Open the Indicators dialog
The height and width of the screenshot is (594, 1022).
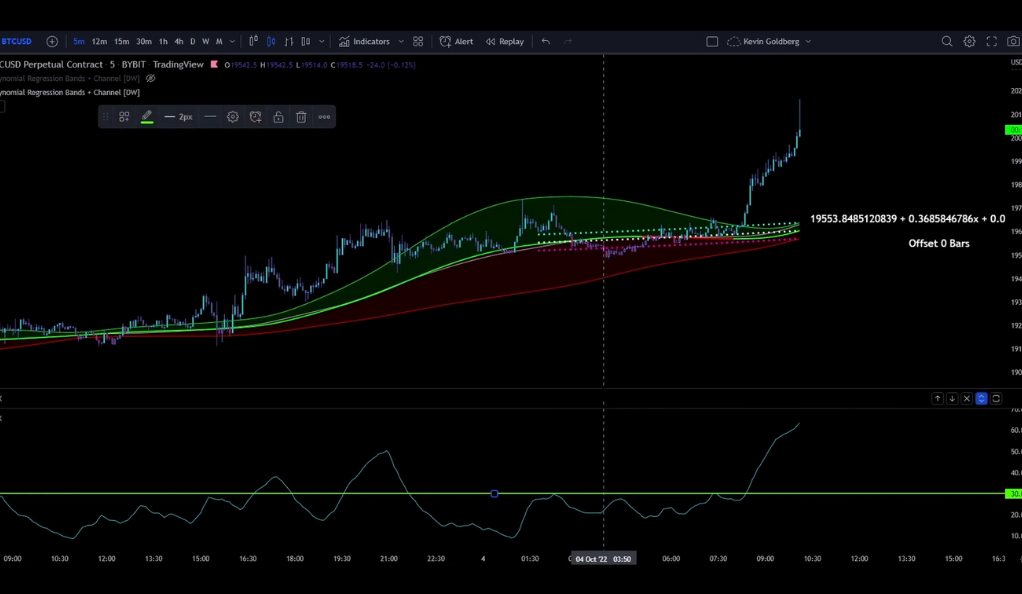point(364,41)
